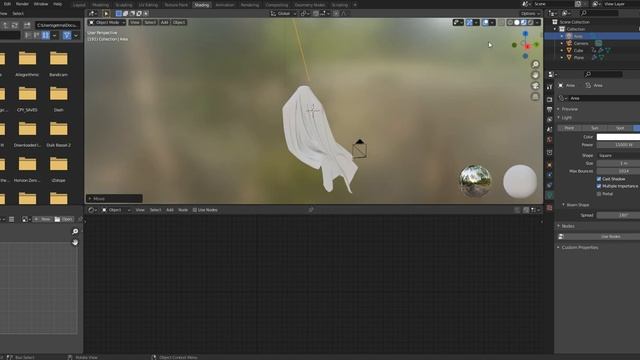Screen dimensions: 640x360
Task: Open the Layout workspace tab
Action: [x=79, y=5]
